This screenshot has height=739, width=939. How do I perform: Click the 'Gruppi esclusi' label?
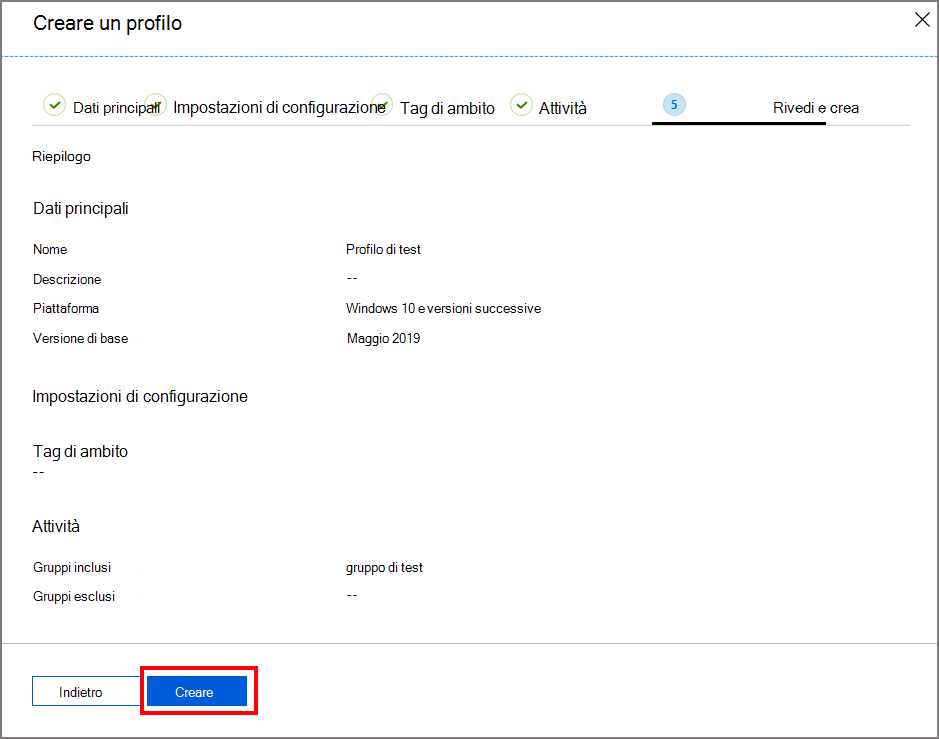click(74, 596)
